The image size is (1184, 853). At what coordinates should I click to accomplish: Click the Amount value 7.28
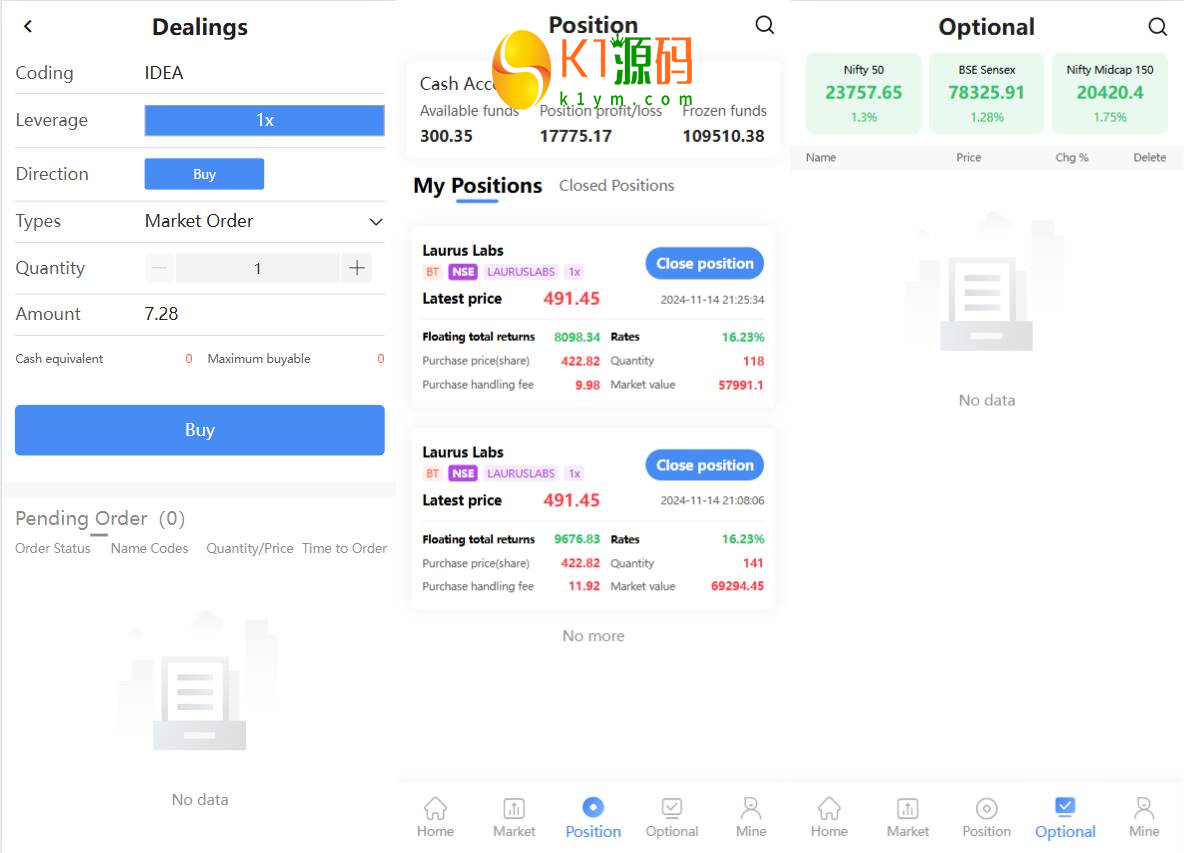161,313
